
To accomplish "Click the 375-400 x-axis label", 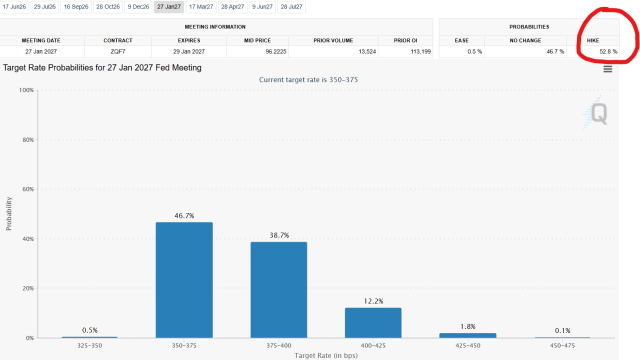I will coord(279,346).
